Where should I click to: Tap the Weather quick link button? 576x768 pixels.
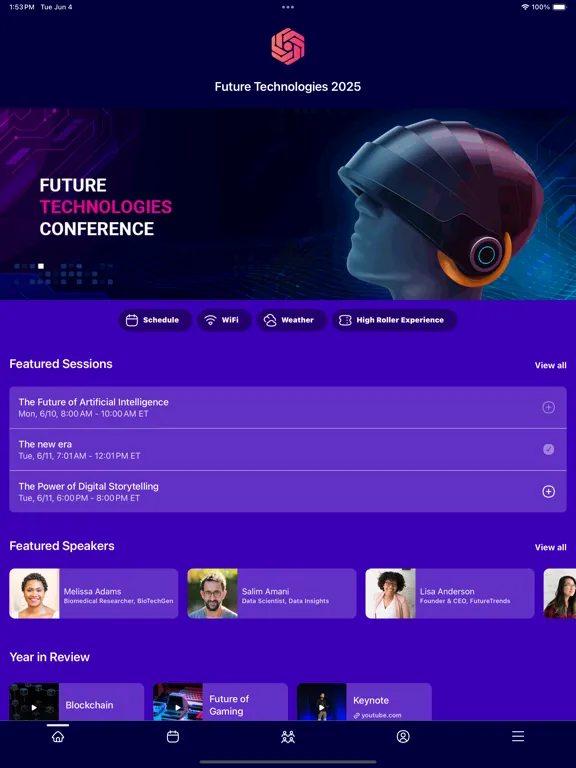pos(291,320)
